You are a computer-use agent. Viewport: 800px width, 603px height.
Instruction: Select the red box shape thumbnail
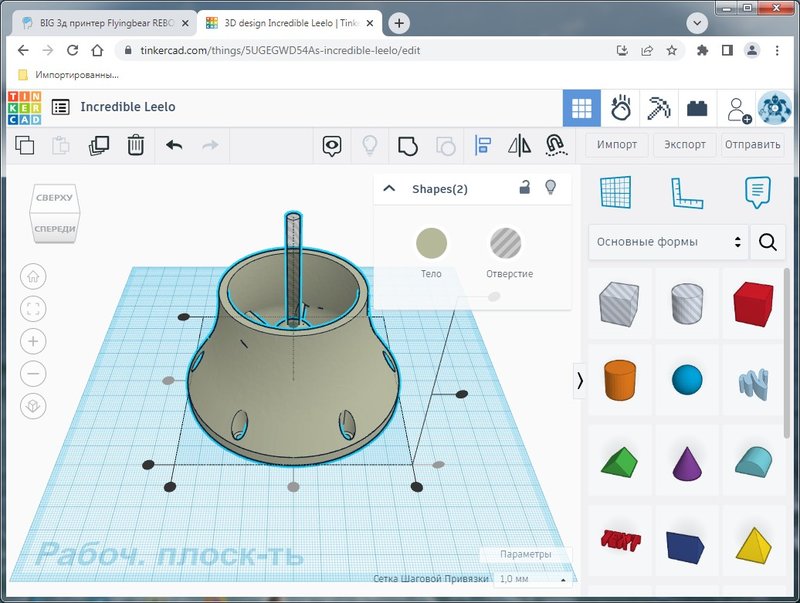pyautogui.click(x=753, y=303)
